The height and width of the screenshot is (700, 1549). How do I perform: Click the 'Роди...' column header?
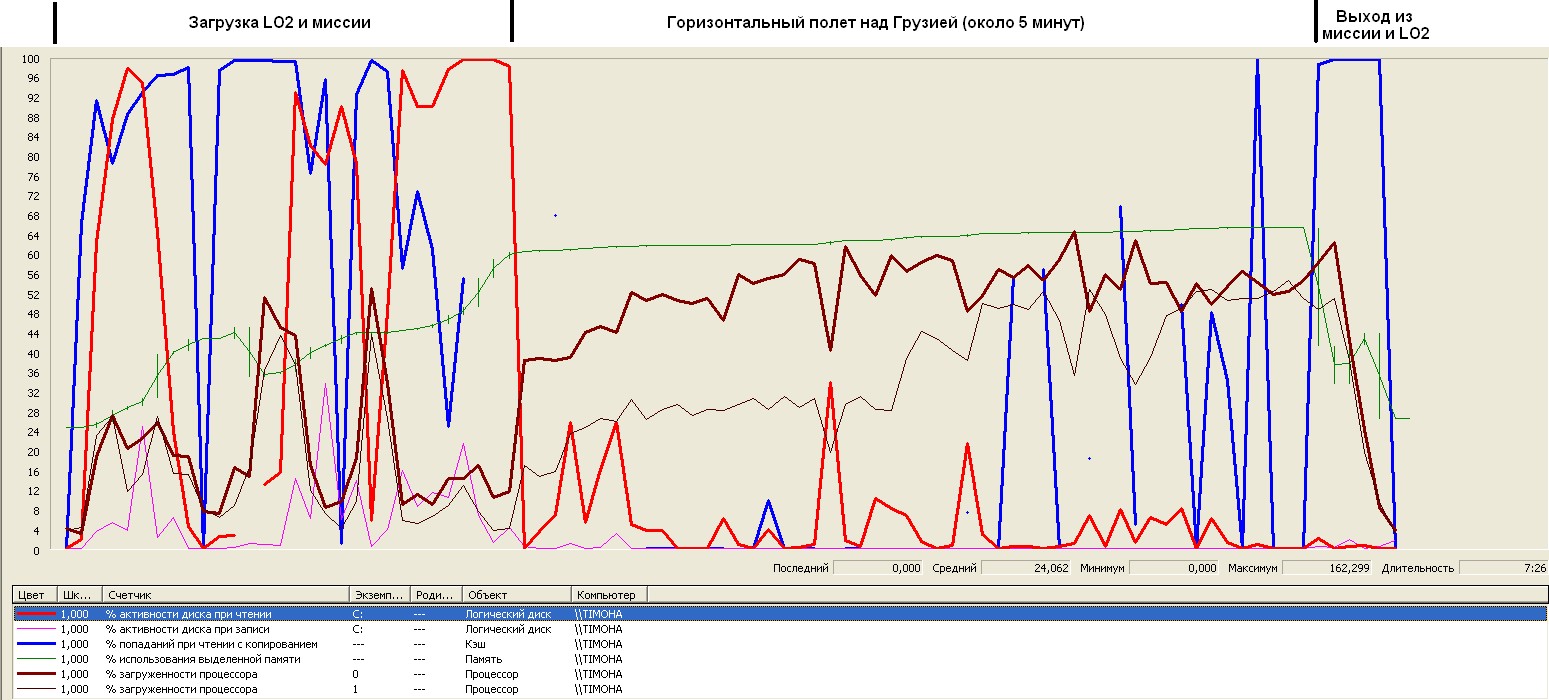pyautogui.click(x=435, y=595)
